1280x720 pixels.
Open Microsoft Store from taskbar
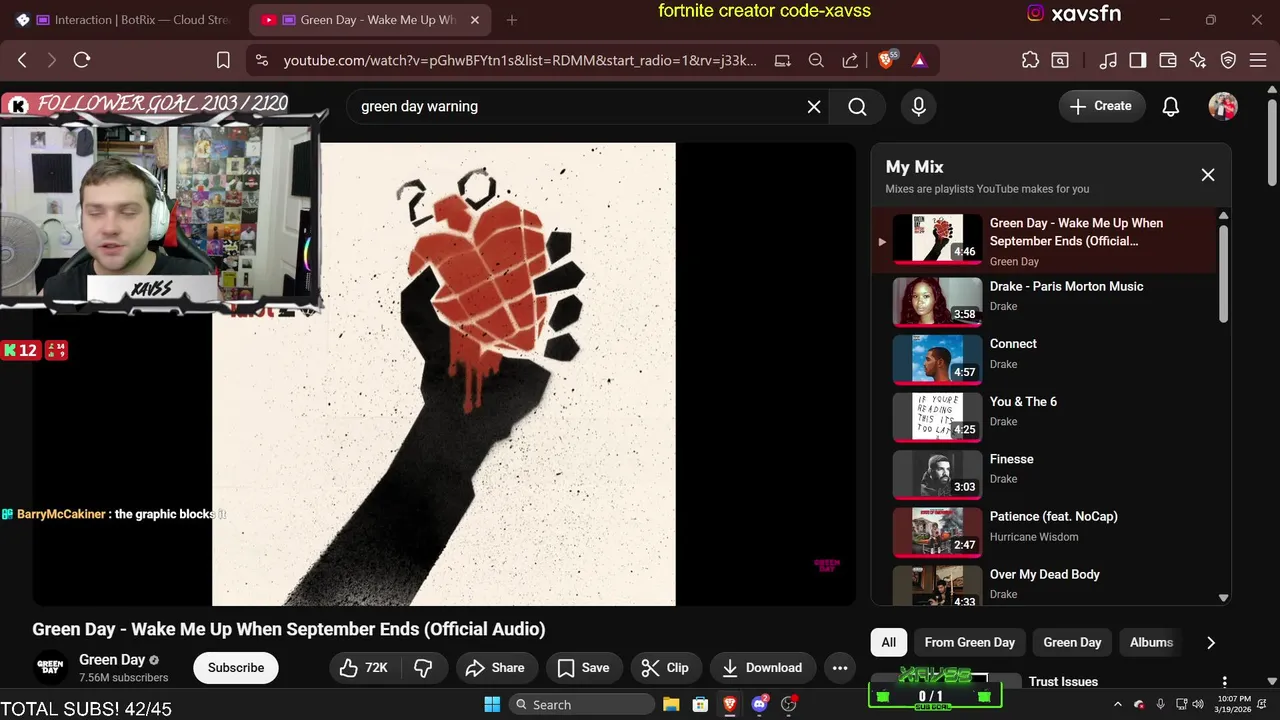(700, 704)
